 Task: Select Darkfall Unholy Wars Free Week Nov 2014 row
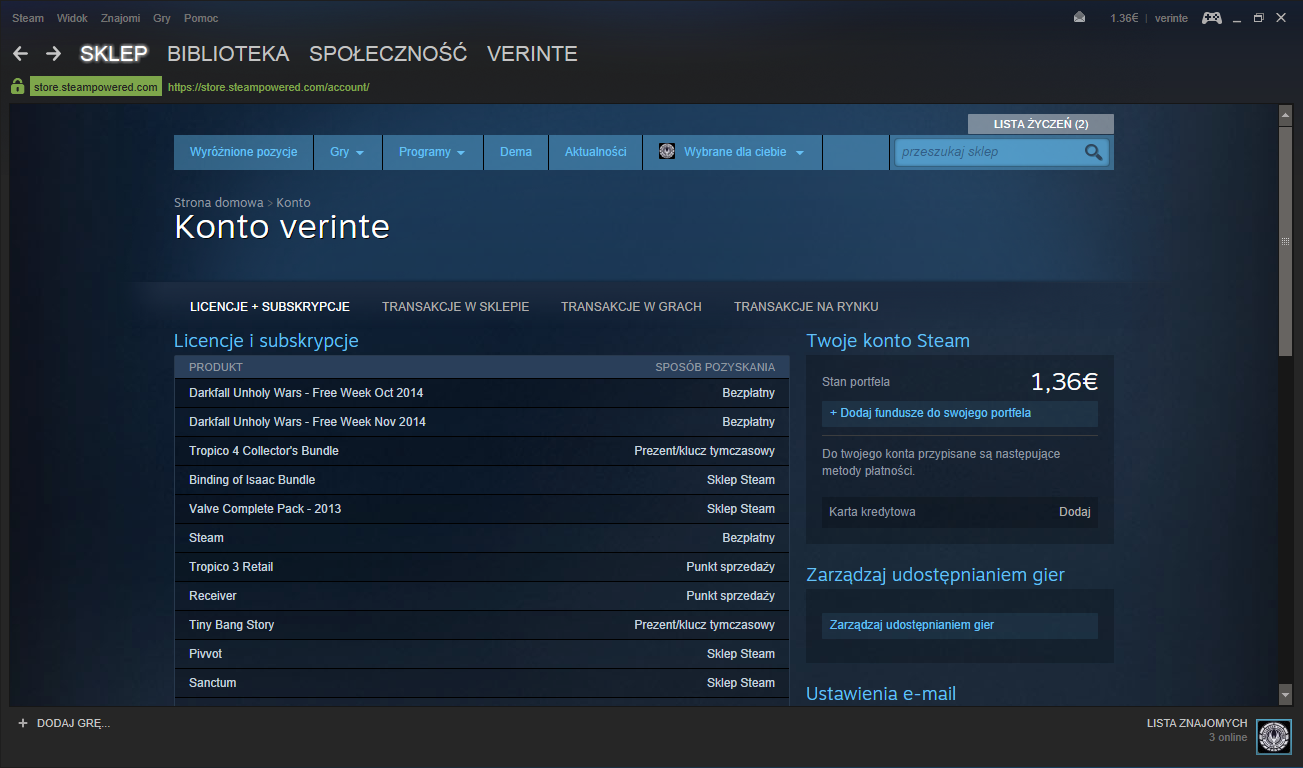(482, 422)
